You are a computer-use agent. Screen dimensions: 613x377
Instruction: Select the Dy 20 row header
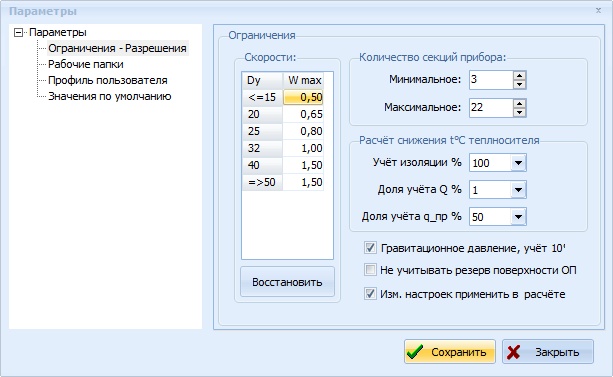(x=262, y=114)
